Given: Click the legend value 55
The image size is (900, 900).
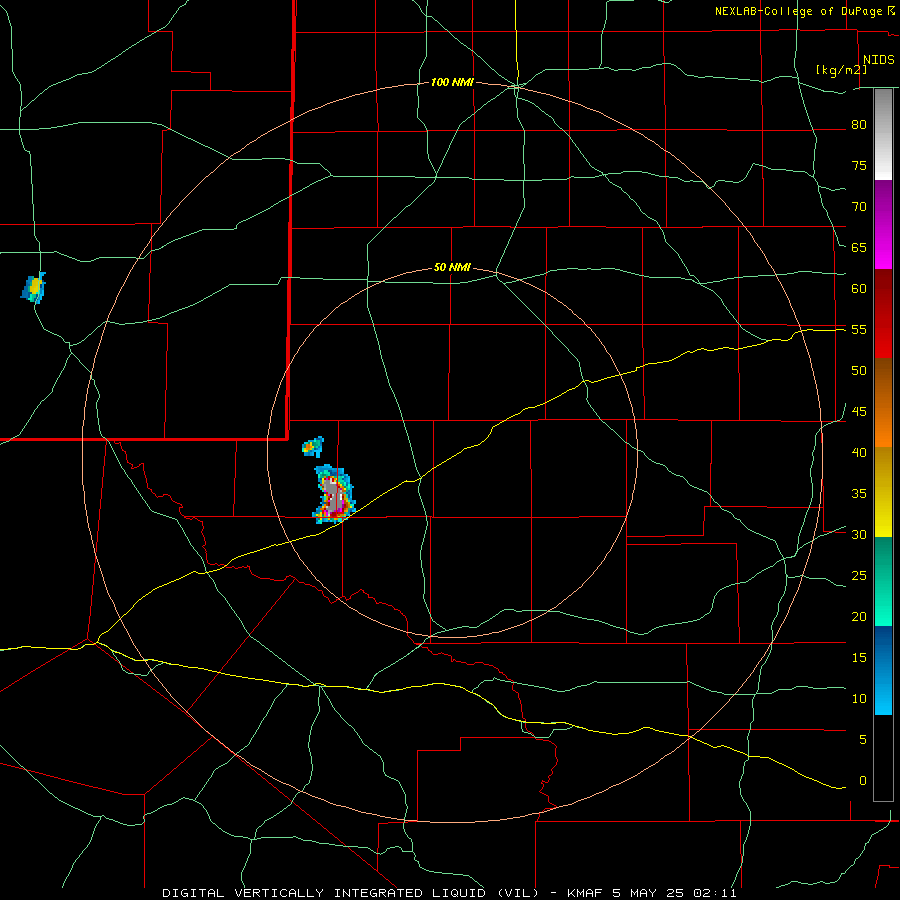Looking at the screenshot, I should point(859,329).
